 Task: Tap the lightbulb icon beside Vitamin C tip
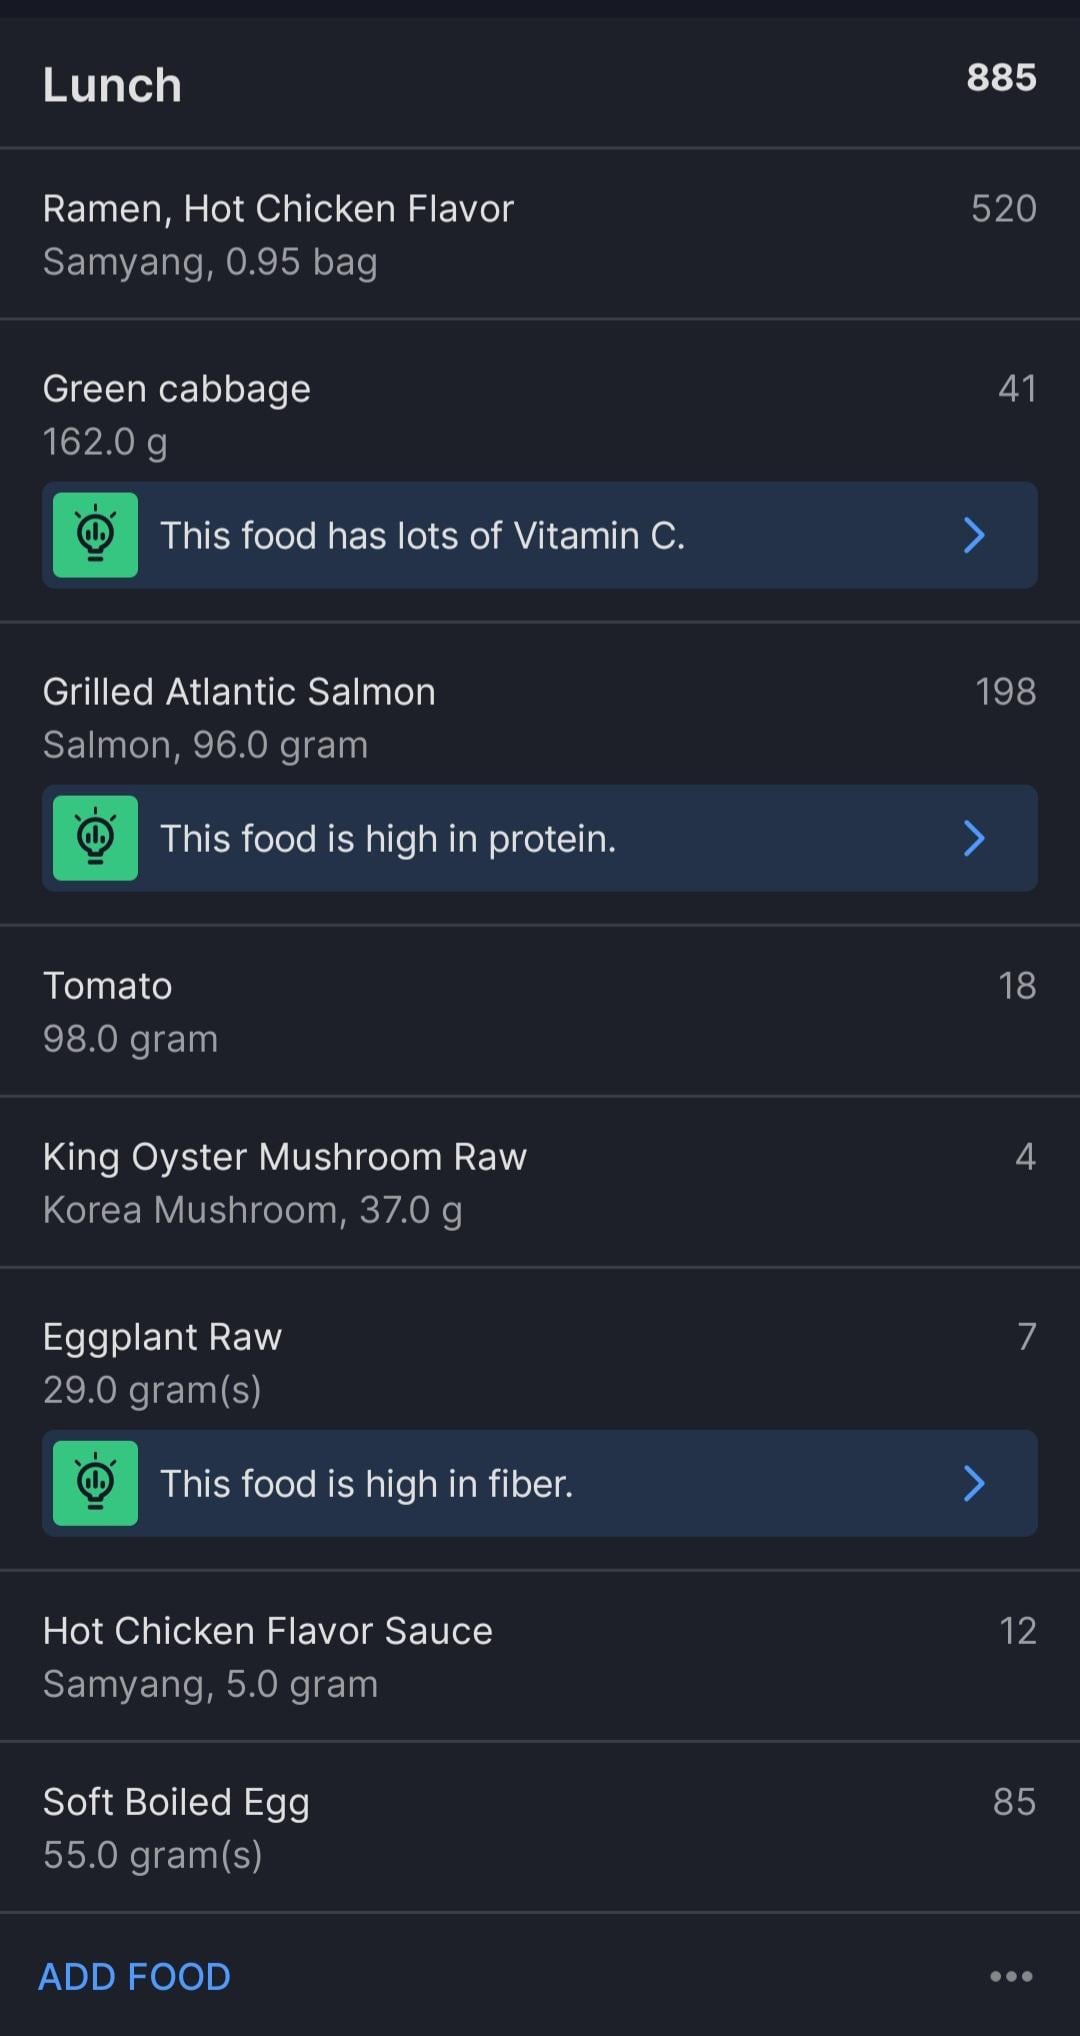(x=95, y=535)
